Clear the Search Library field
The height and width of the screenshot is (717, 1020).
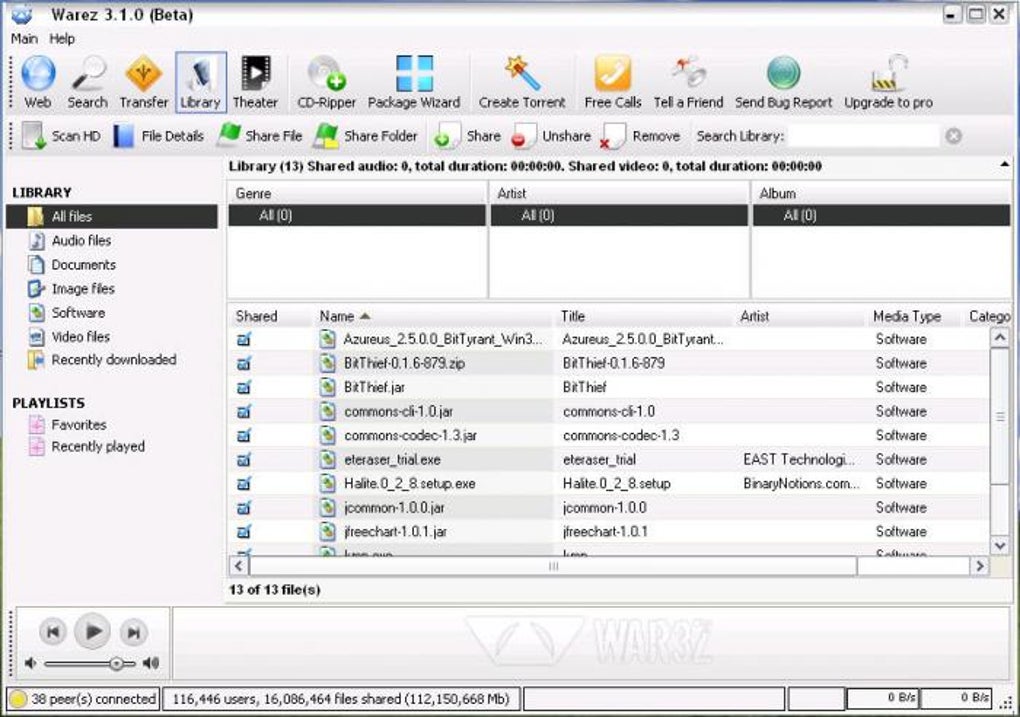(x=954, y=136)
